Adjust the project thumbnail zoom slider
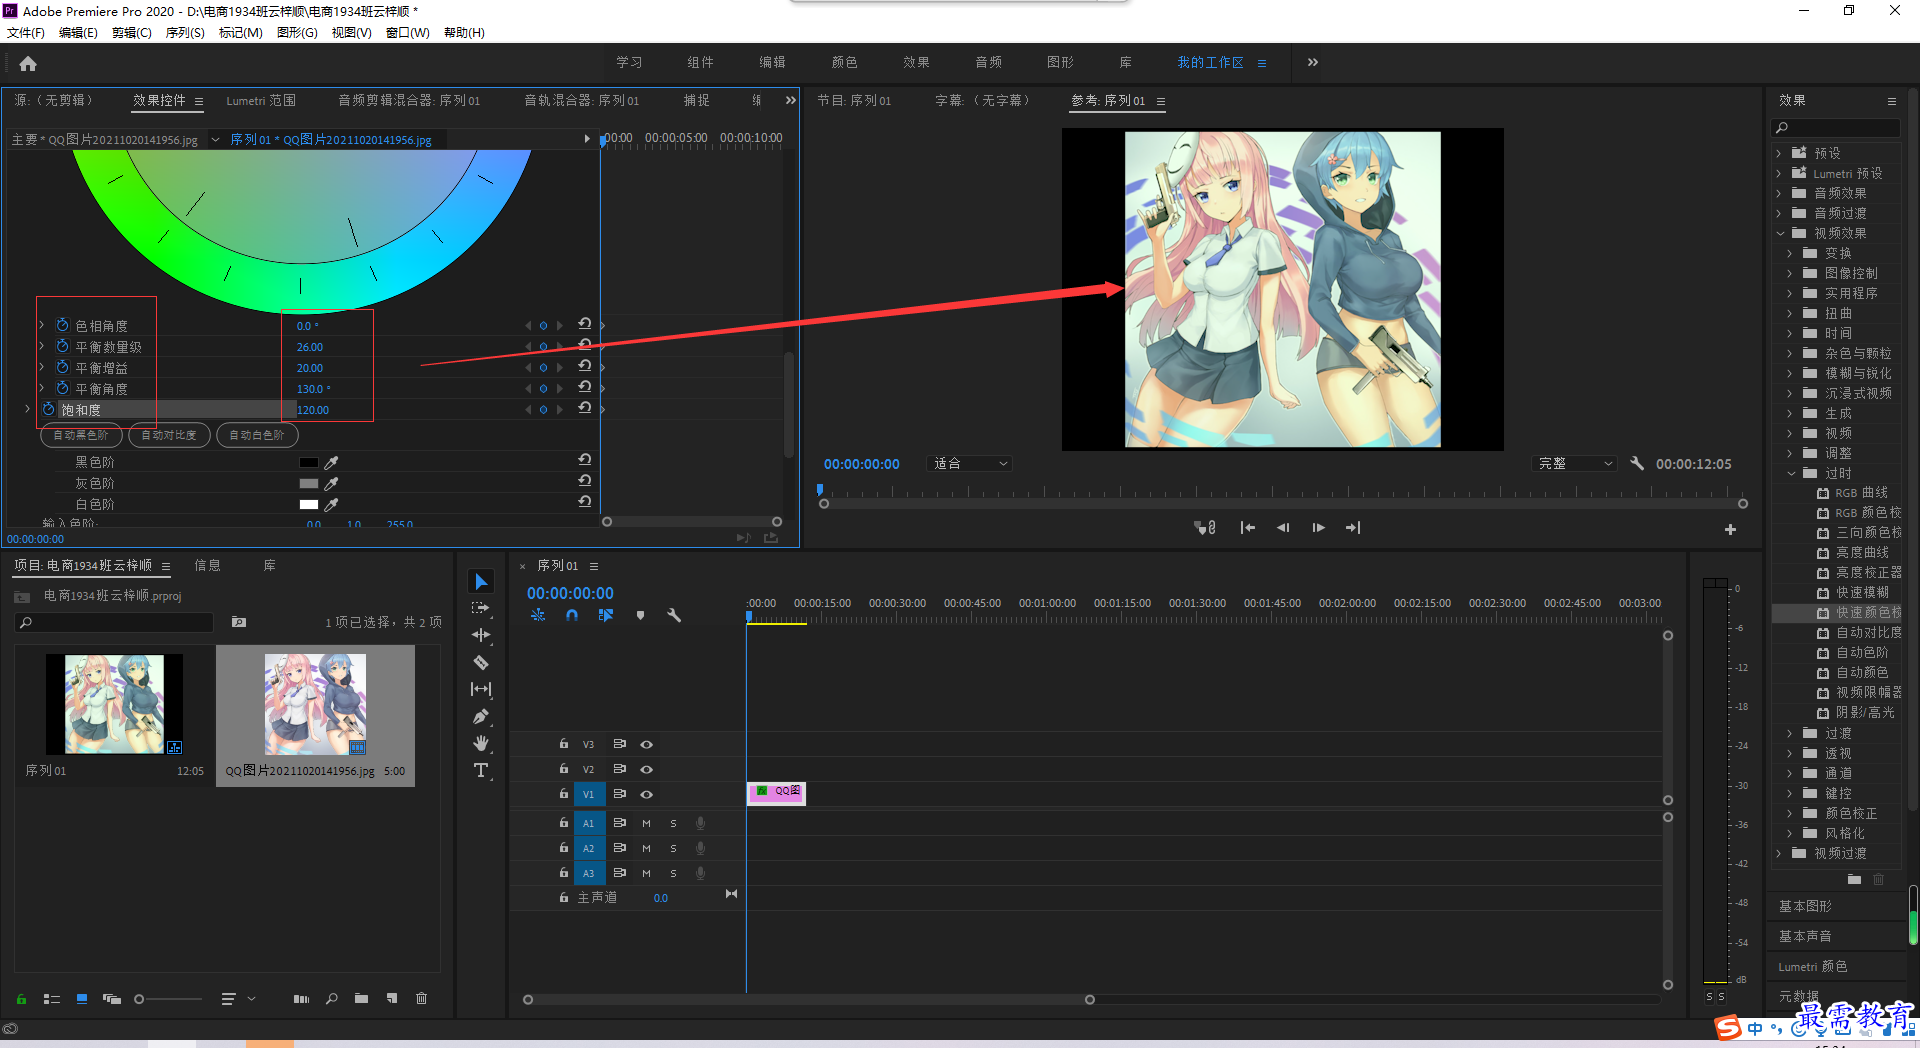Screen dimensions: 1920x1048 click(x=168, y=998)
